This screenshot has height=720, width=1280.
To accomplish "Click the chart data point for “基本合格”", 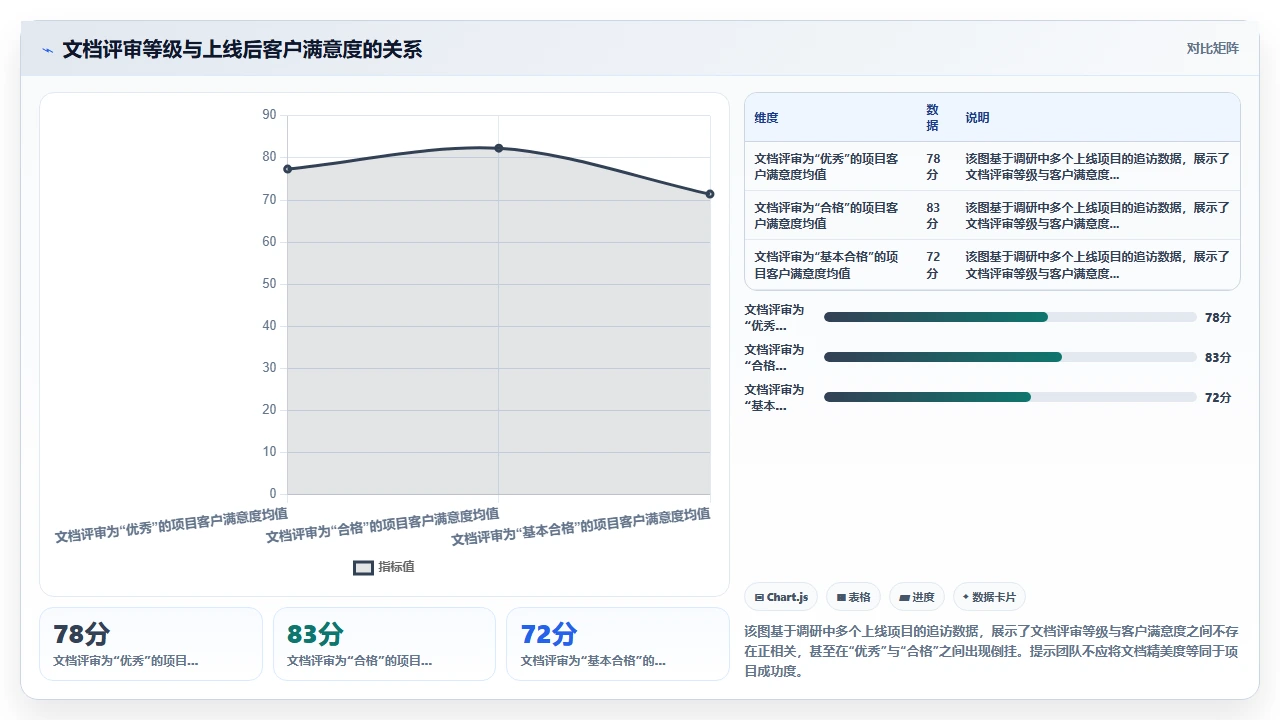I will (x=710, y=194).
